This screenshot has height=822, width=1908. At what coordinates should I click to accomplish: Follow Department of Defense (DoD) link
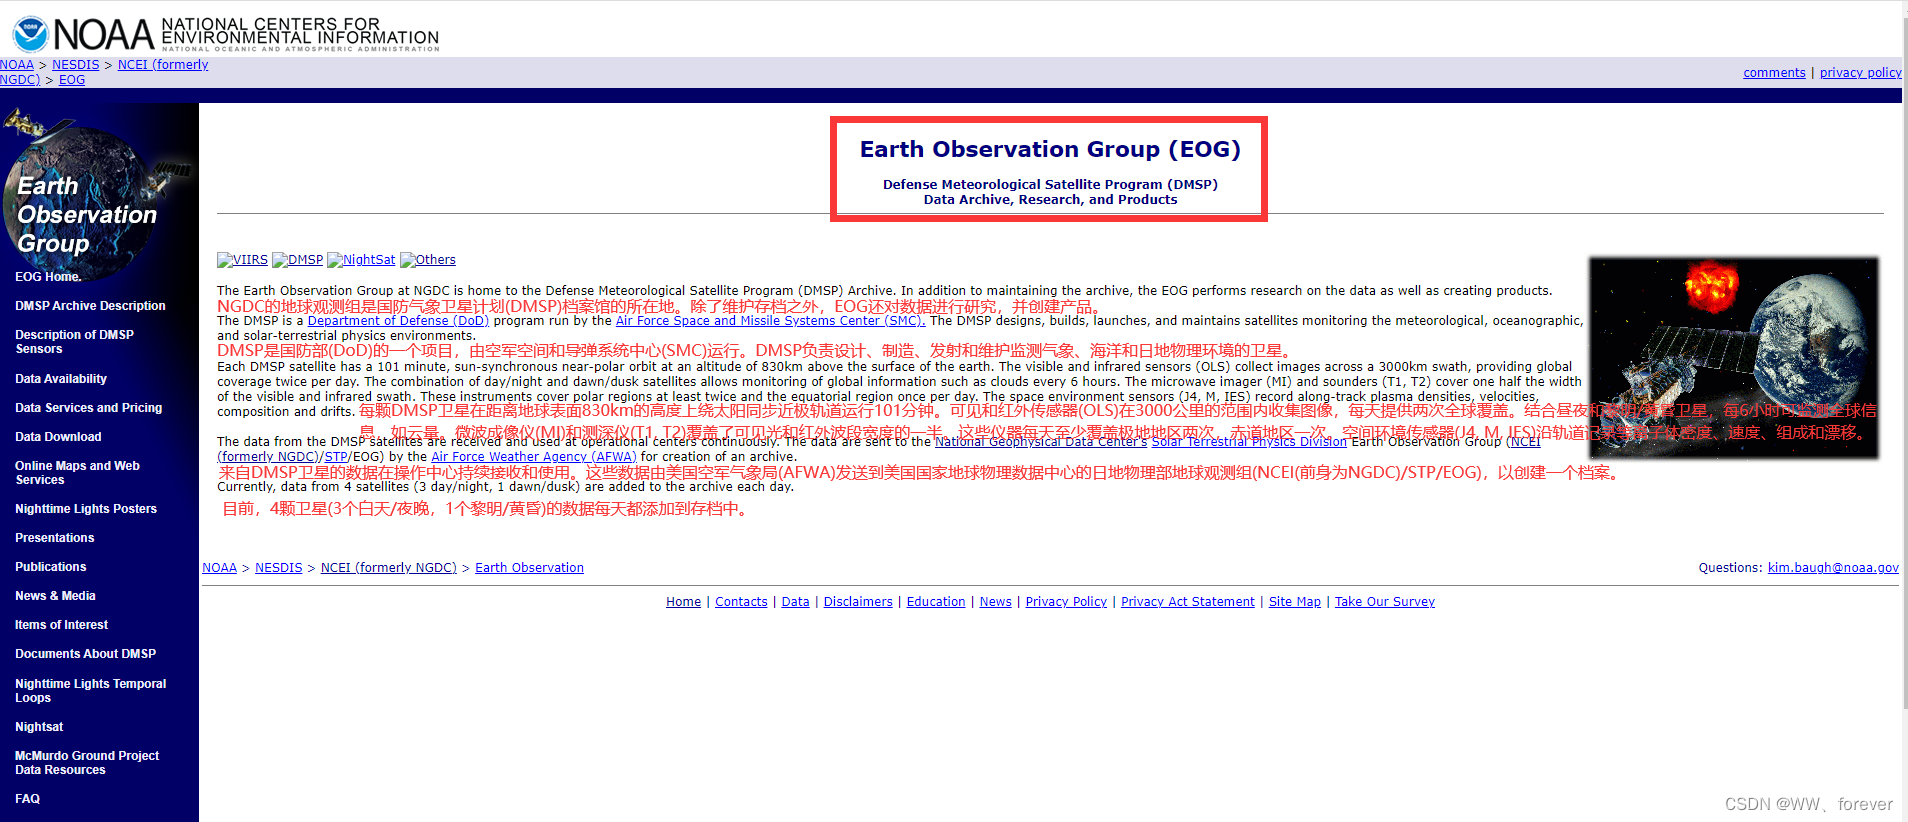click(x=398, y=321)
